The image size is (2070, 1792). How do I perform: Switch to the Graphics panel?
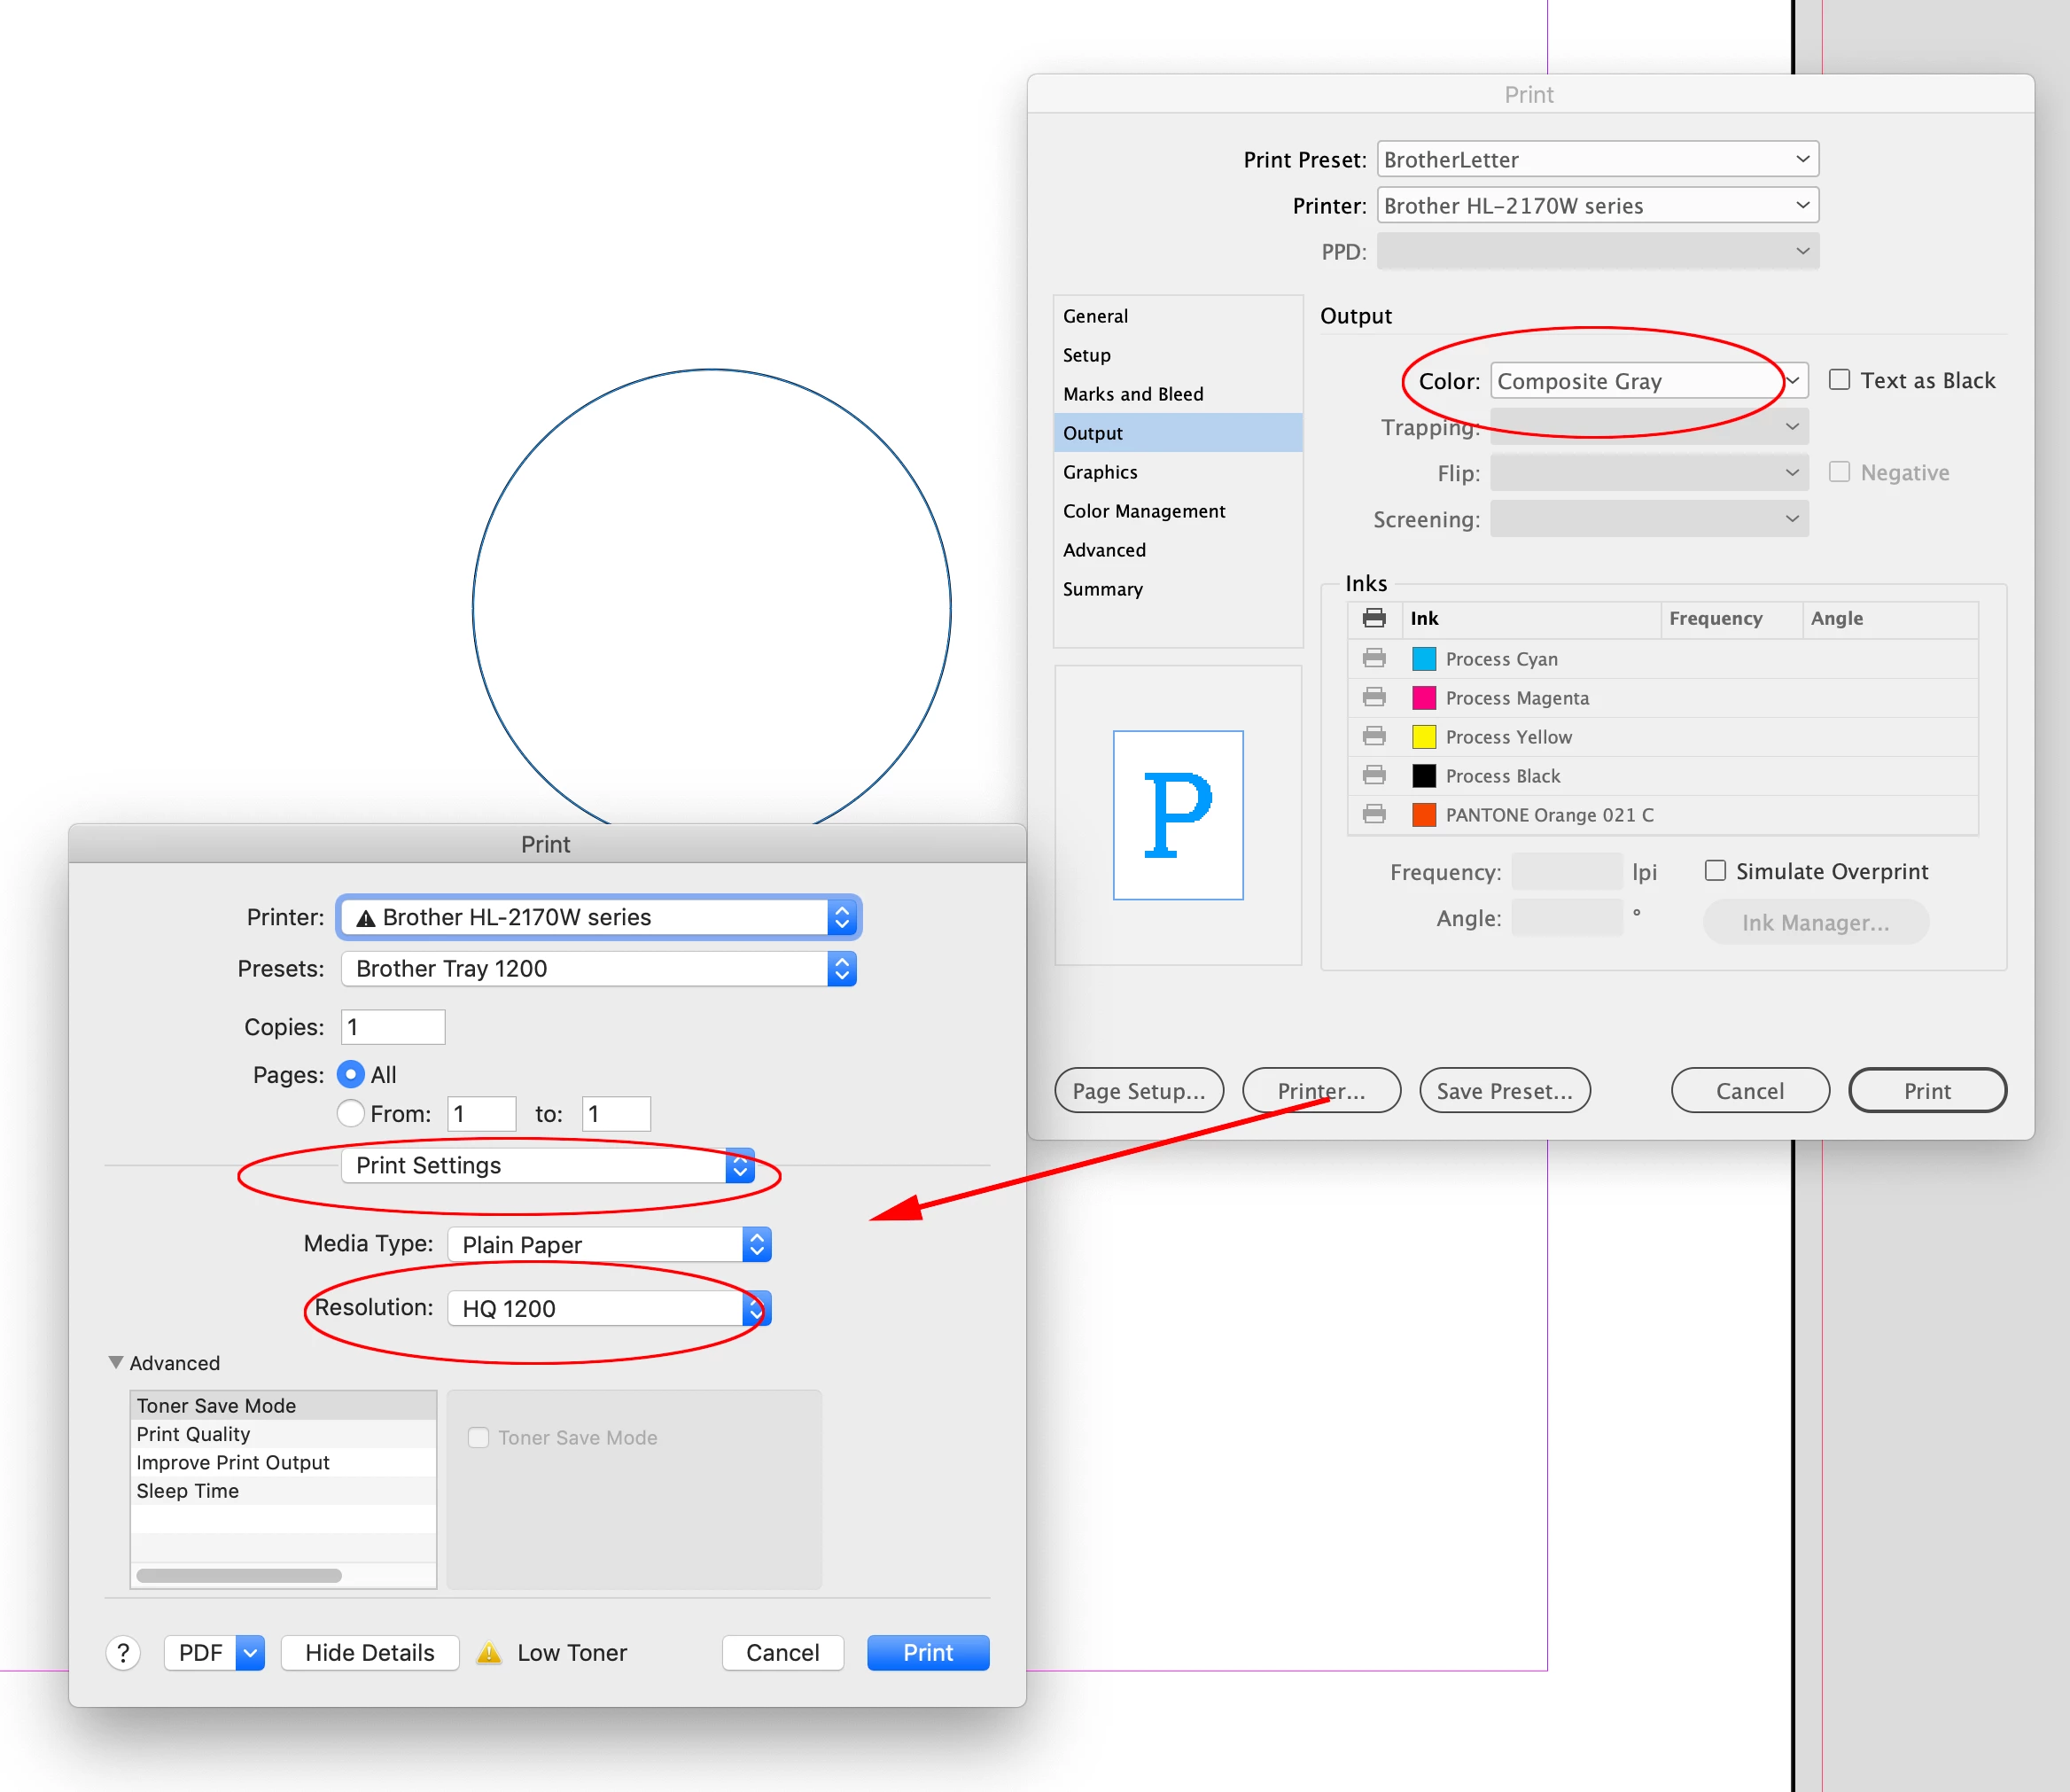coord(1100,472)
